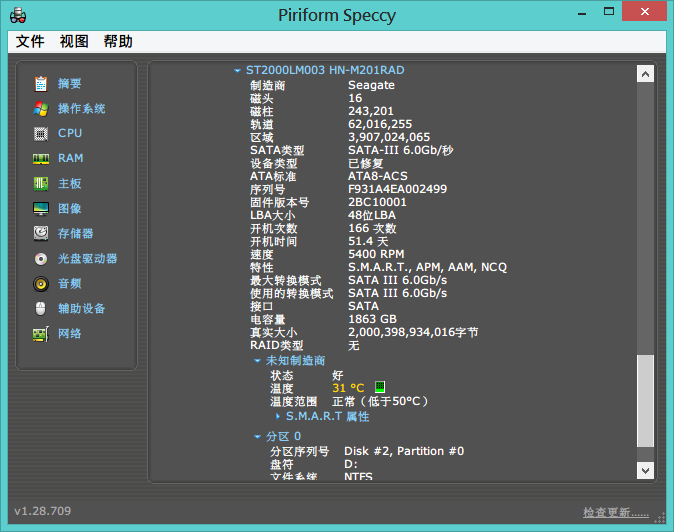Viewport: 674px width, 532px height.
Task: Click the 166 次数 power-on count
Action: 372,228
